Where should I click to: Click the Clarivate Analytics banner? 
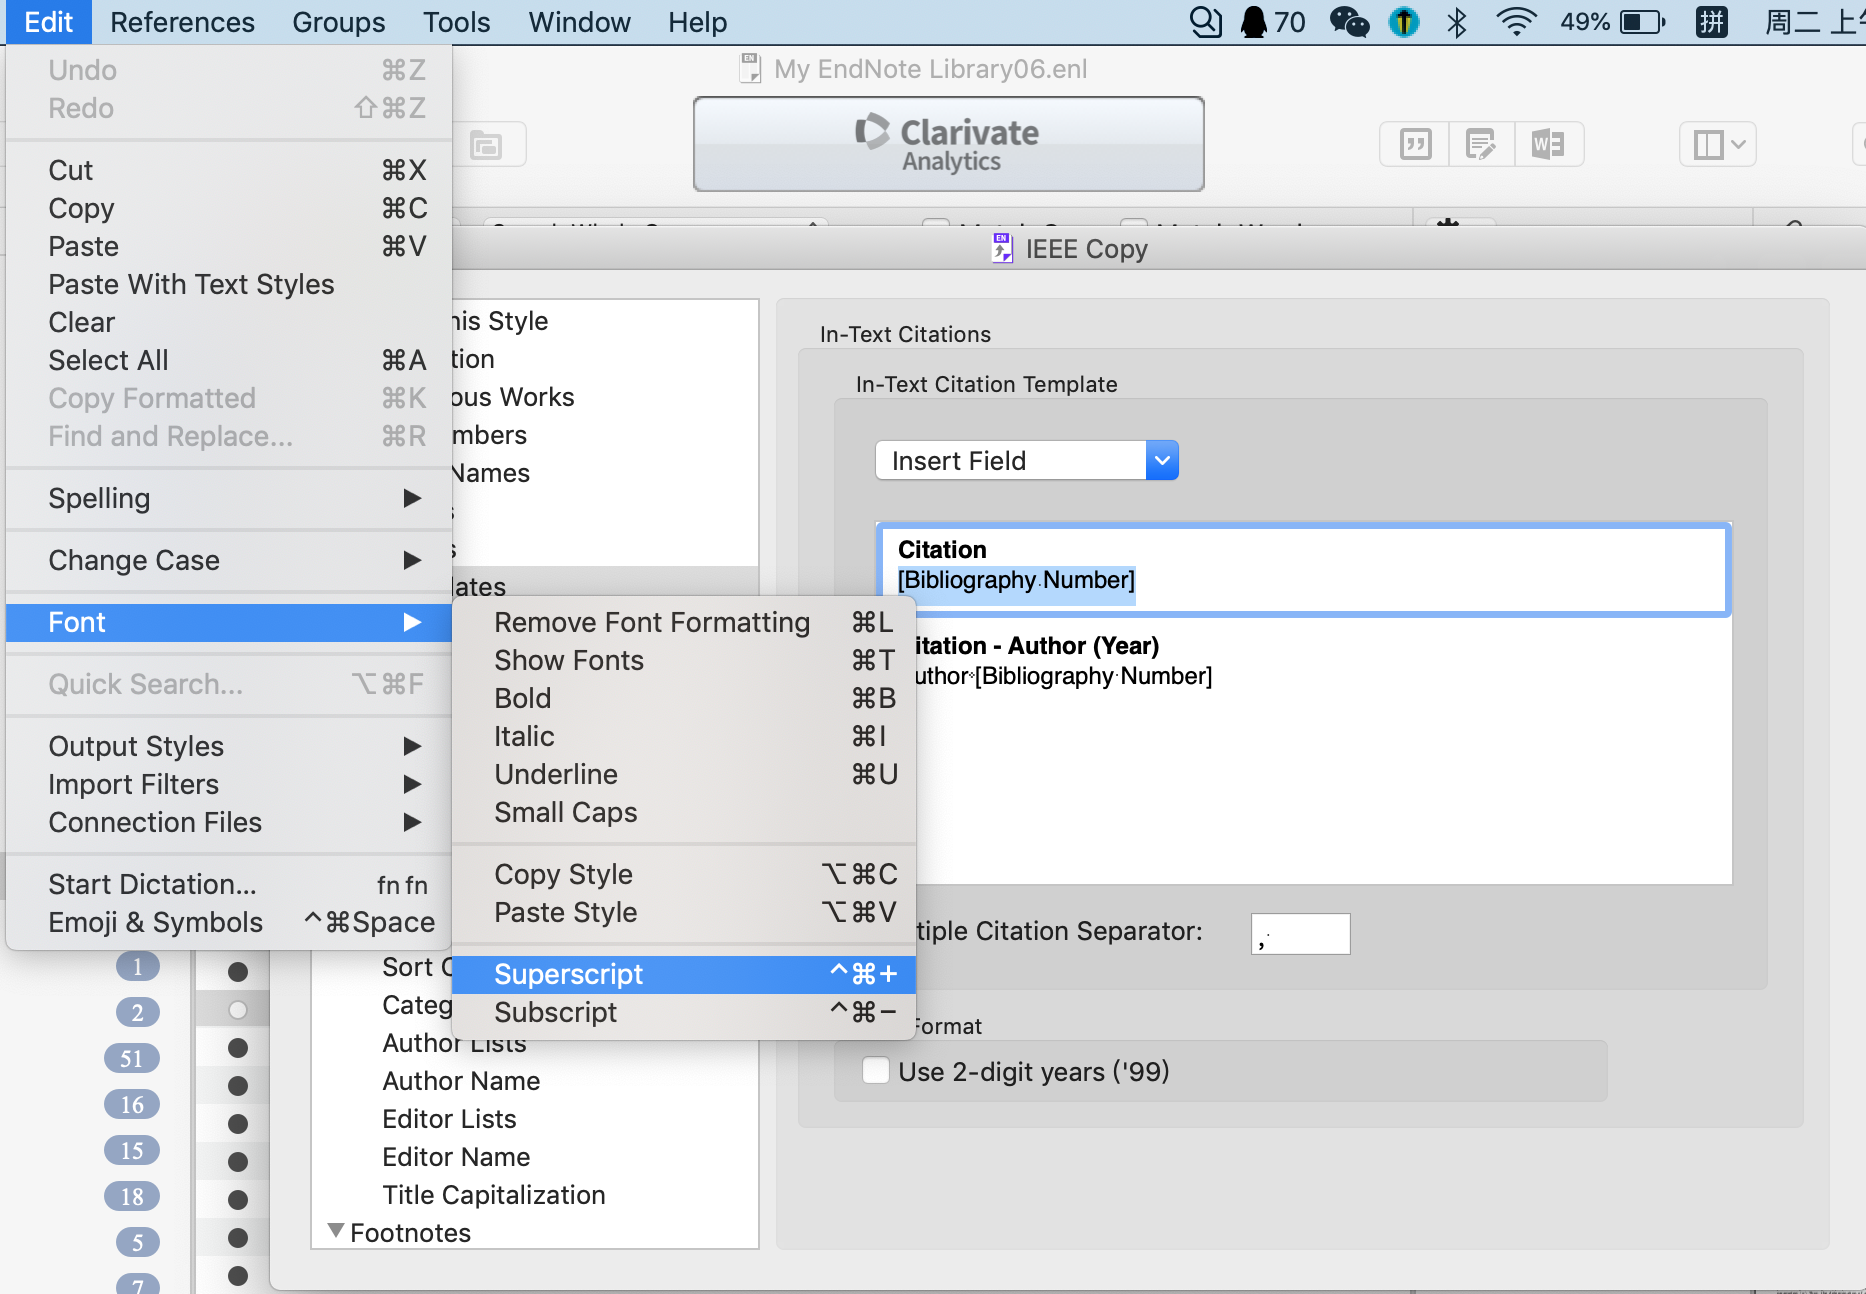pyautogui.click(x=948, y=144)
